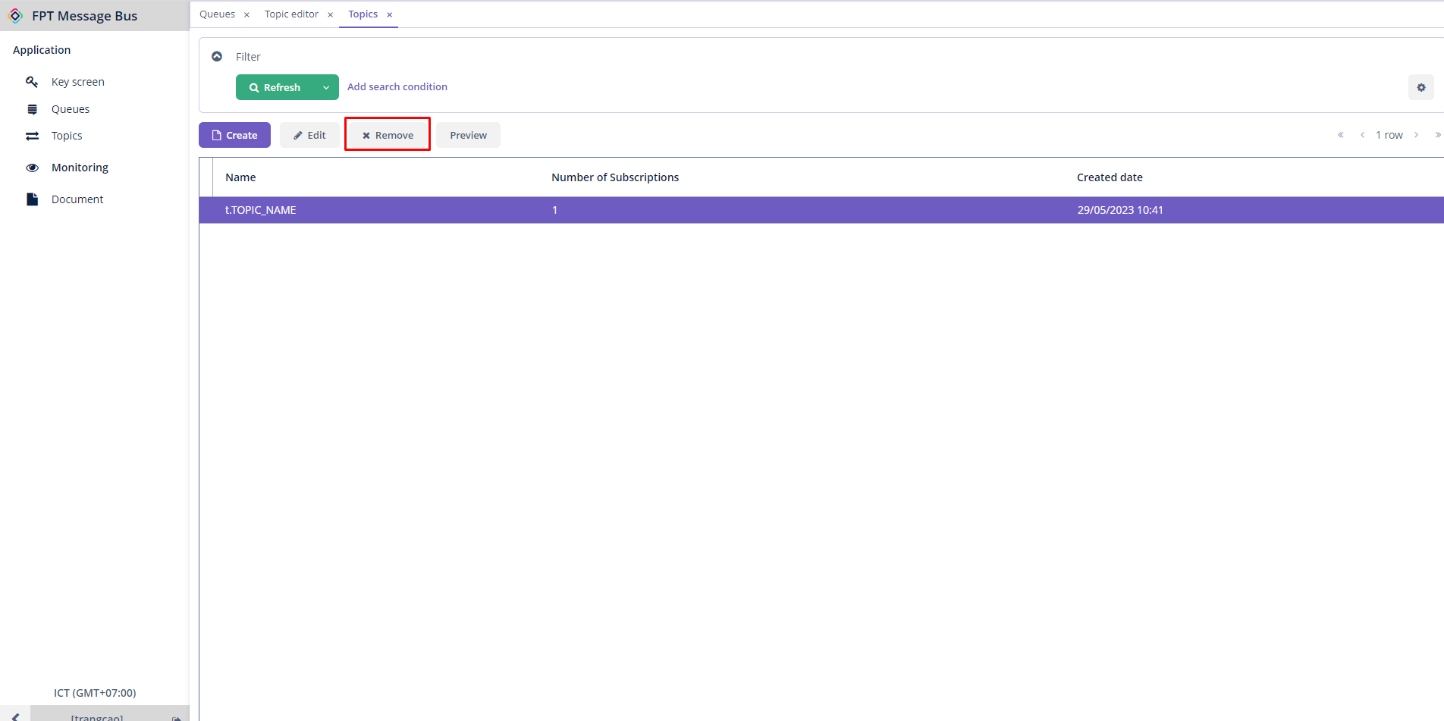Image resolution: width=1444 pixels, height=721 pixels.
Task: Switch to the Queues tab
Action: (x=217, y=14)
